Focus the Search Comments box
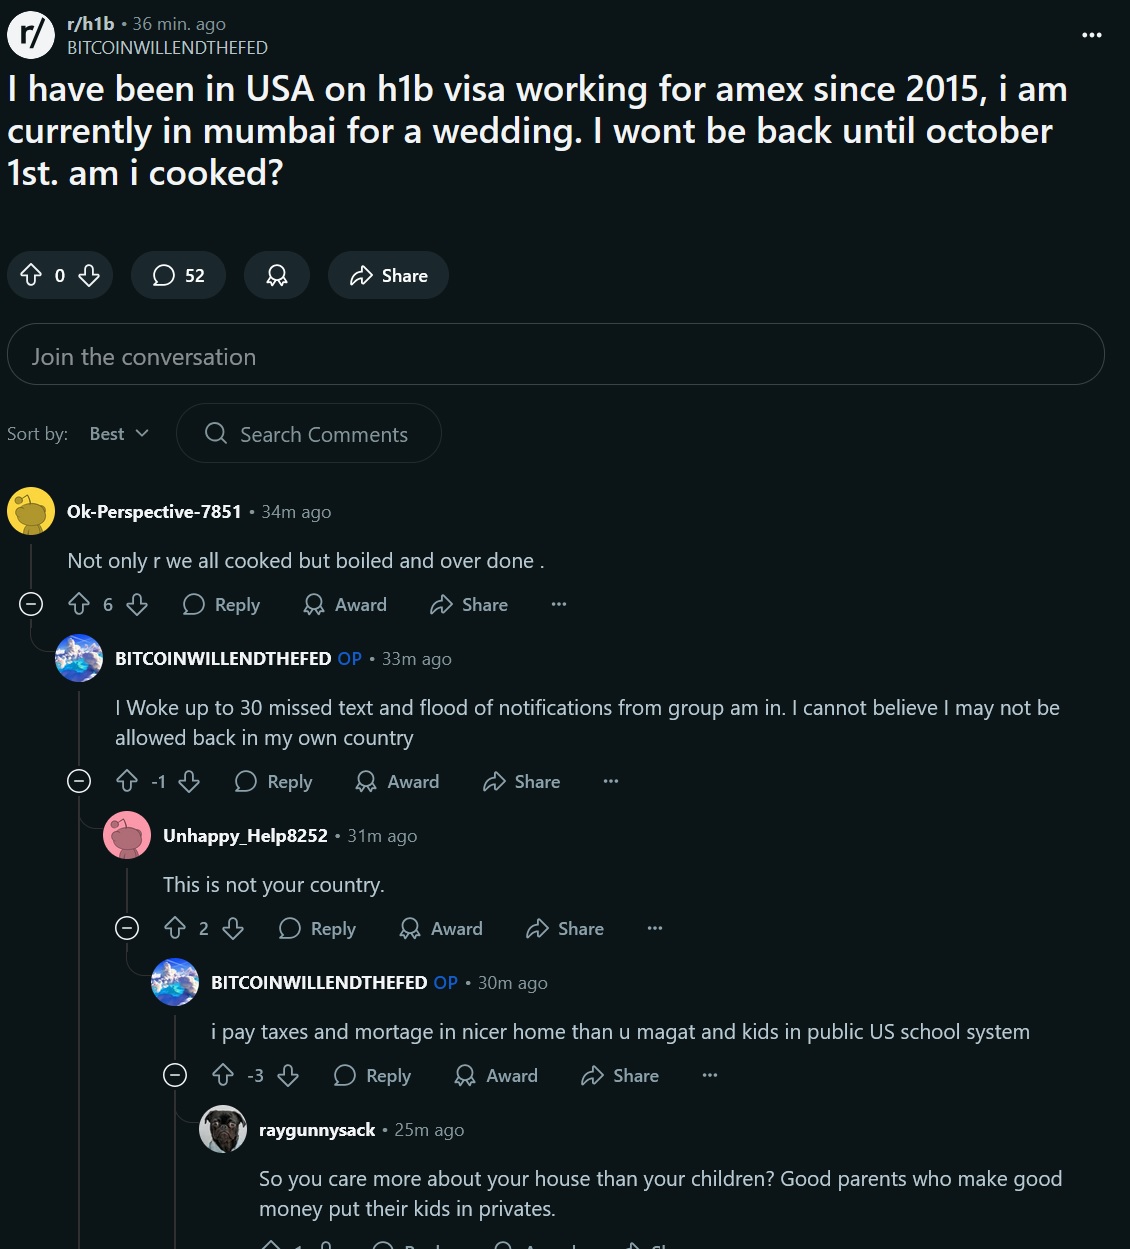This screenshot has width=1130, height=1249. tap(322, 434)
